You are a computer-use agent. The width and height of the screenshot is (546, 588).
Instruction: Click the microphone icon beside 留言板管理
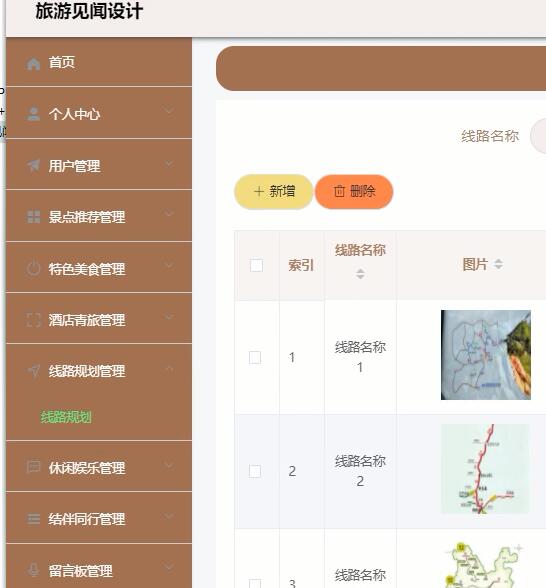pyautogui.click(x=33, y=570)
